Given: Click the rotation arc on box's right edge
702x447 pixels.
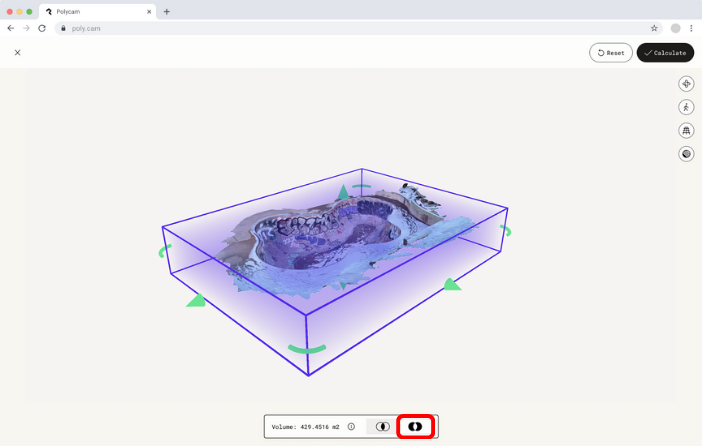Looking at the screenshot, I should click(x=506, y=231).
